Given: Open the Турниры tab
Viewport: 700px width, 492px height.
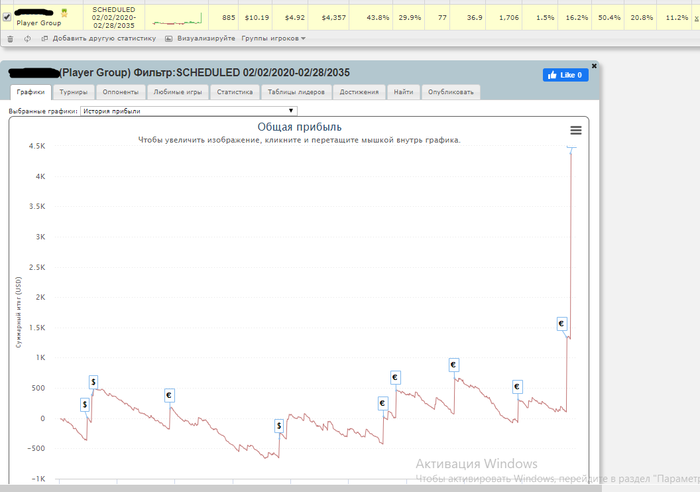Looking at the screenshot, I should pyautogui.click(x=74, y=92).
